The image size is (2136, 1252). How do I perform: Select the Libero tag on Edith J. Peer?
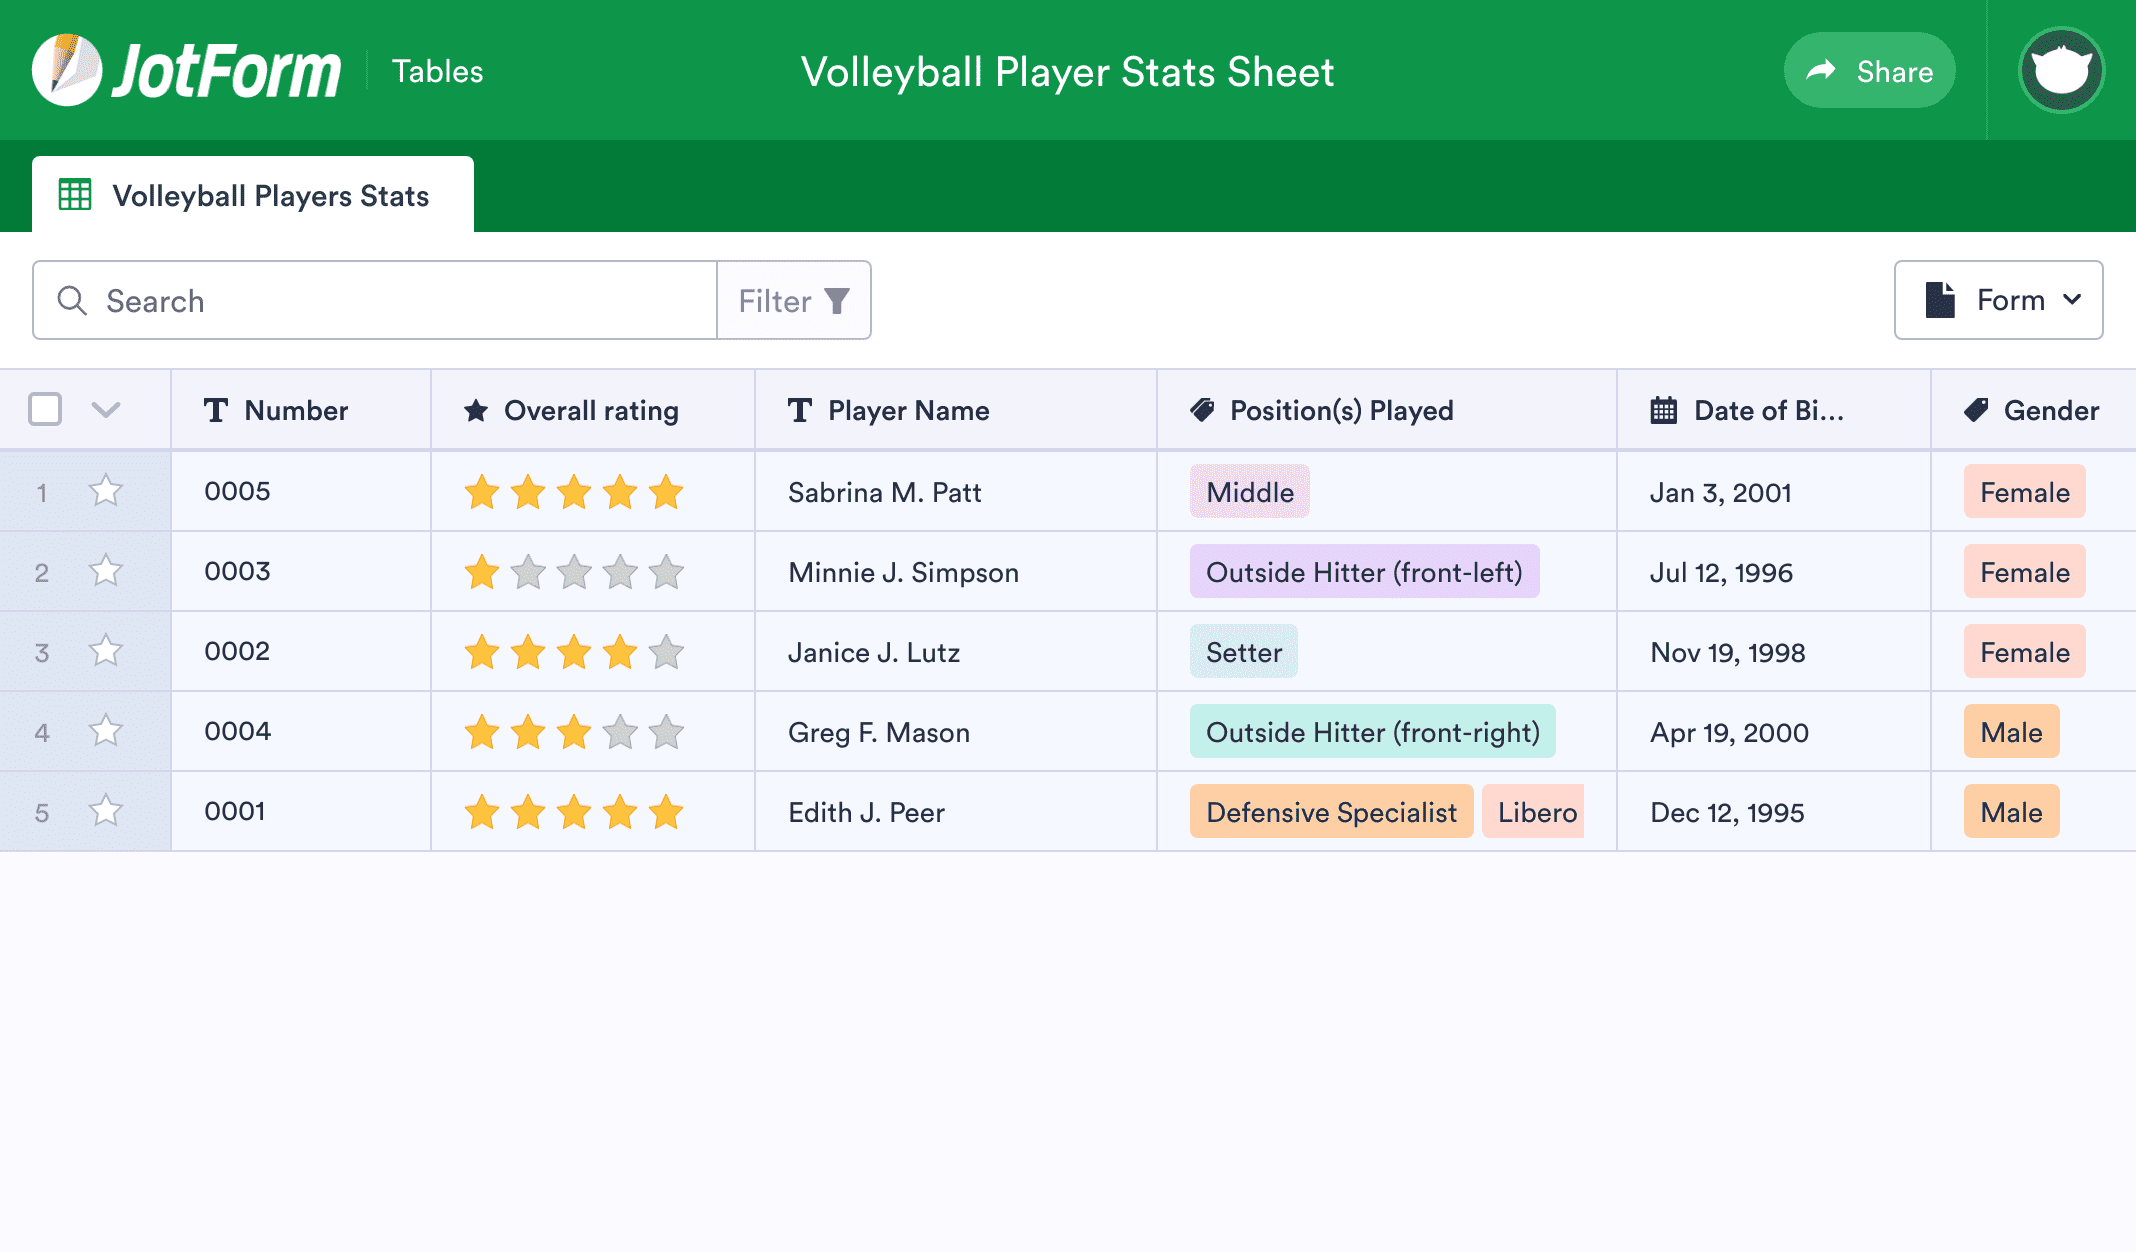[x=1534, y=811]
